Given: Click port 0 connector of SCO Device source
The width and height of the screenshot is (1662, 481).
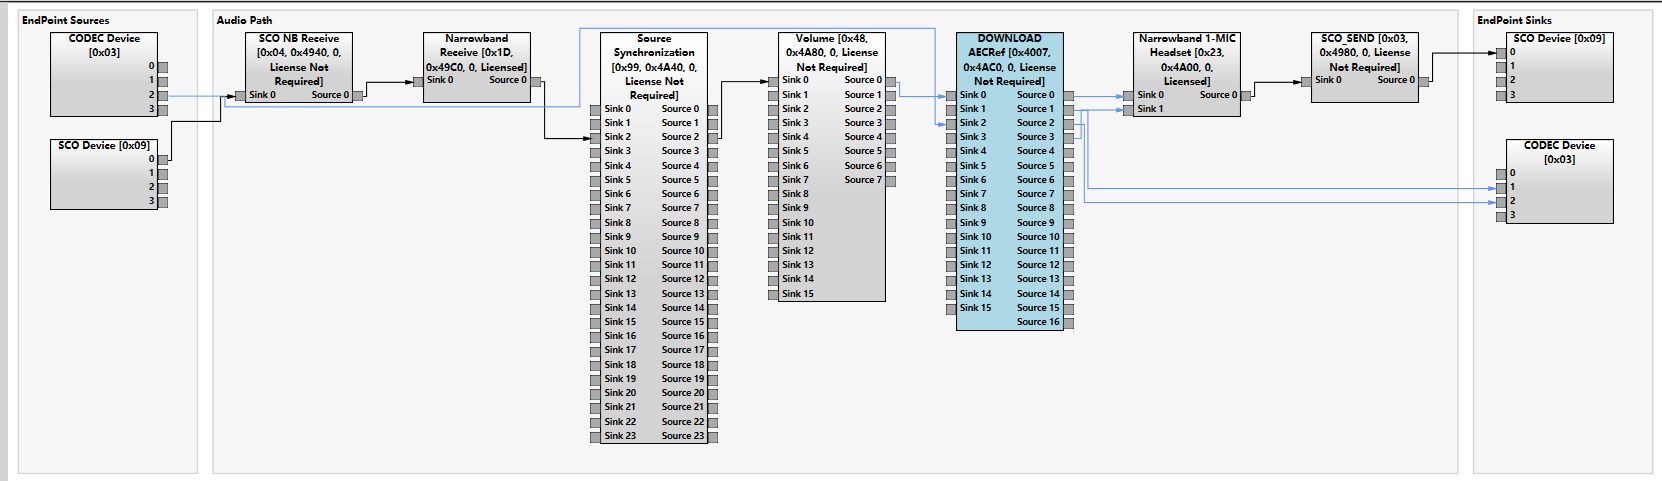Looking at the screenshot, I should (163, 159).
